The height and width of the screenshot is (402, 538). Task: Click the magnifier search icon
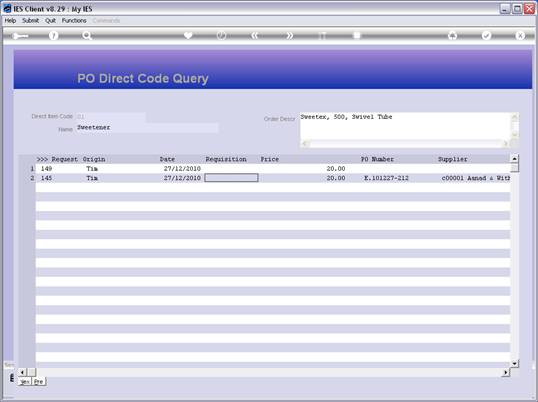[x=87, y=35]
